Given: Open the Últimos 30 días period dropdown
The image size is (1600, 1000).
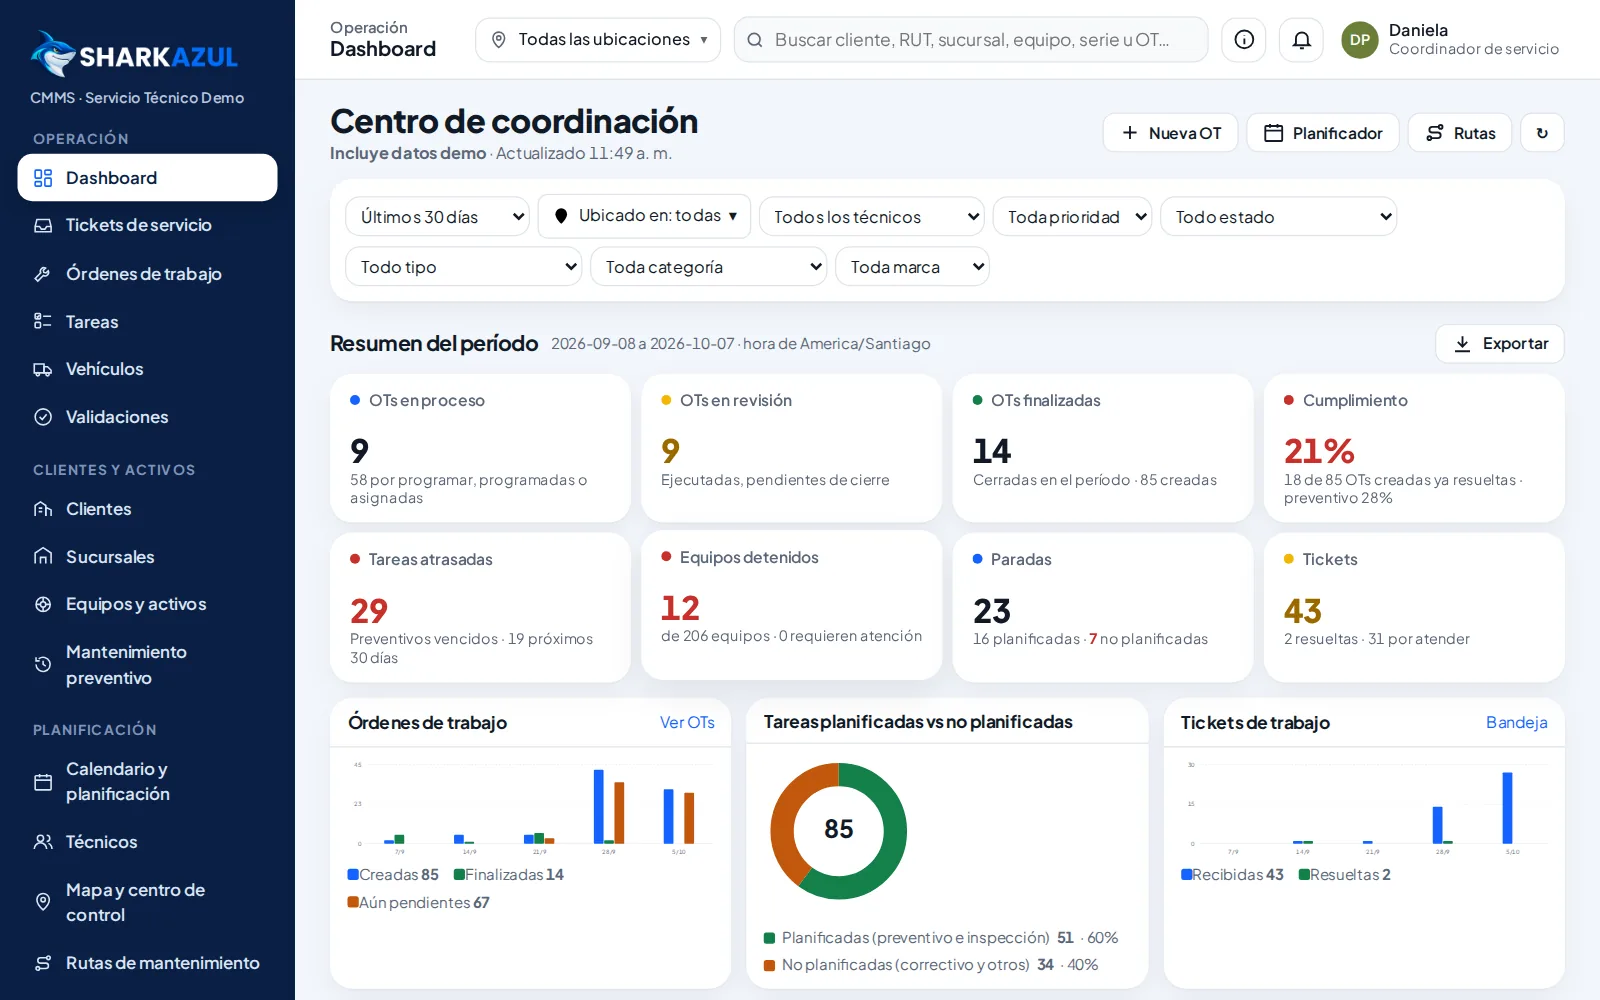Looking at the screenshot, I should (x=437, y=217).
